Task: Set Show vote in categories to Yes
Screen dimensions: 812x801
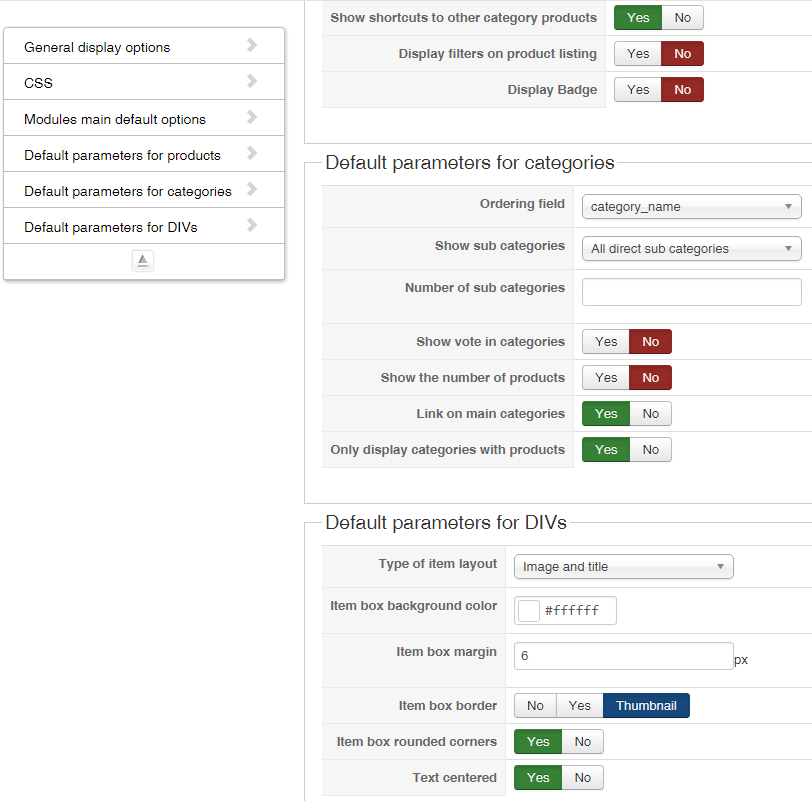Action: tap(606, 342)
